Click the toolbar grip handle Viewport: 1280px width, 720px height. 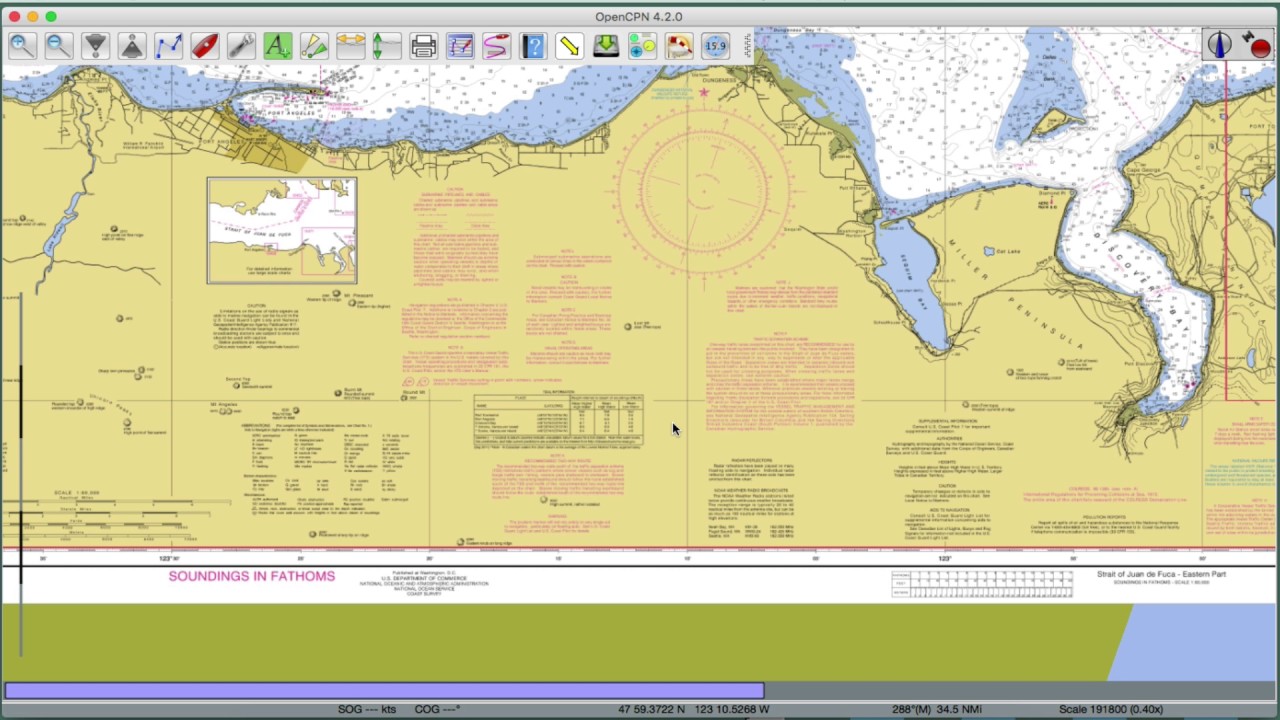(746, 46)
